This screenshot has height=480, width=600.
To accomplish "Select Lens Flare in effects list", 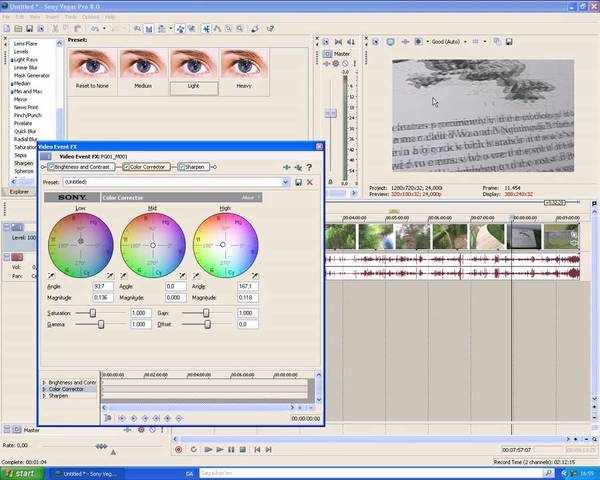I will (x=26, y=44).
